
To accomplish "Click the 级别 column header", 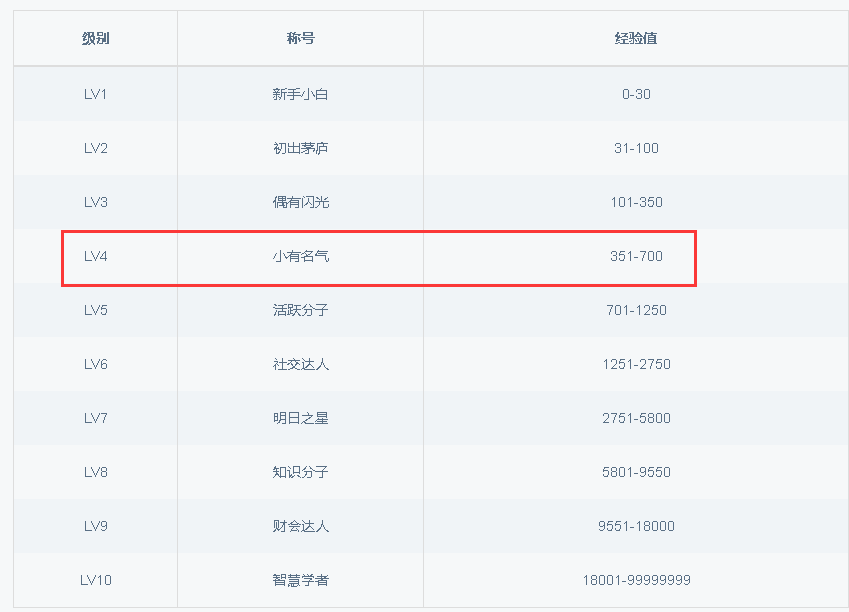I will (x=96, y=39).
